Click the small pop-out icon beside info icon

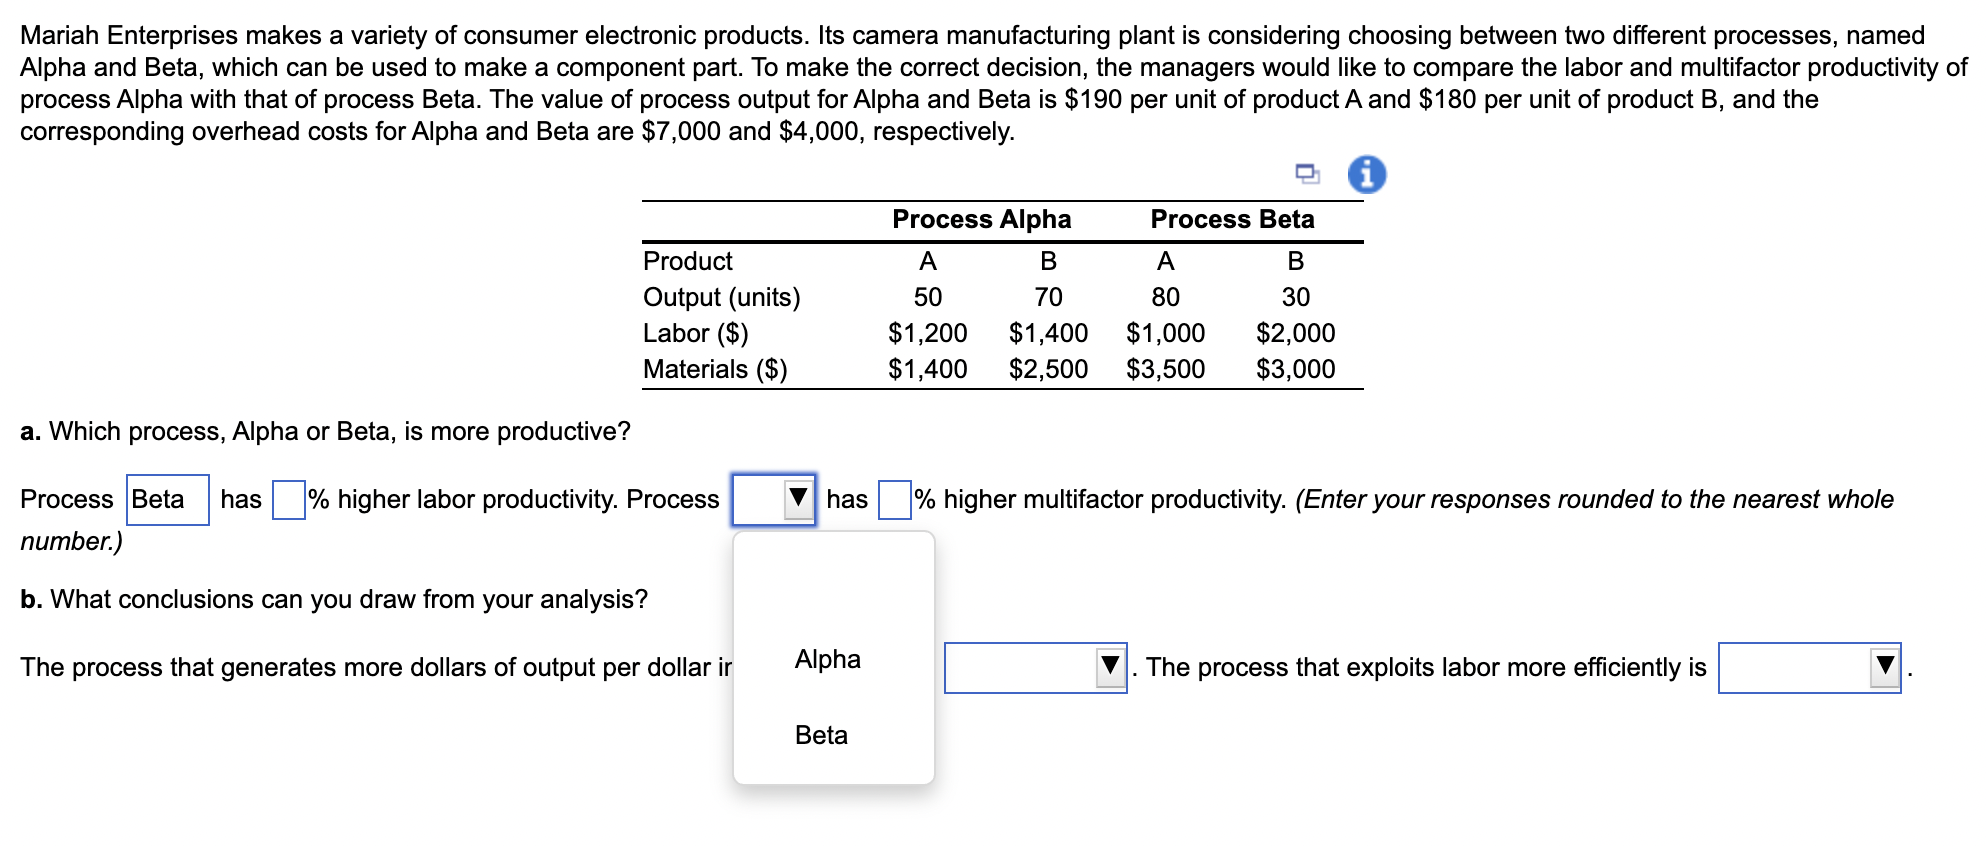coord(1307,175)
